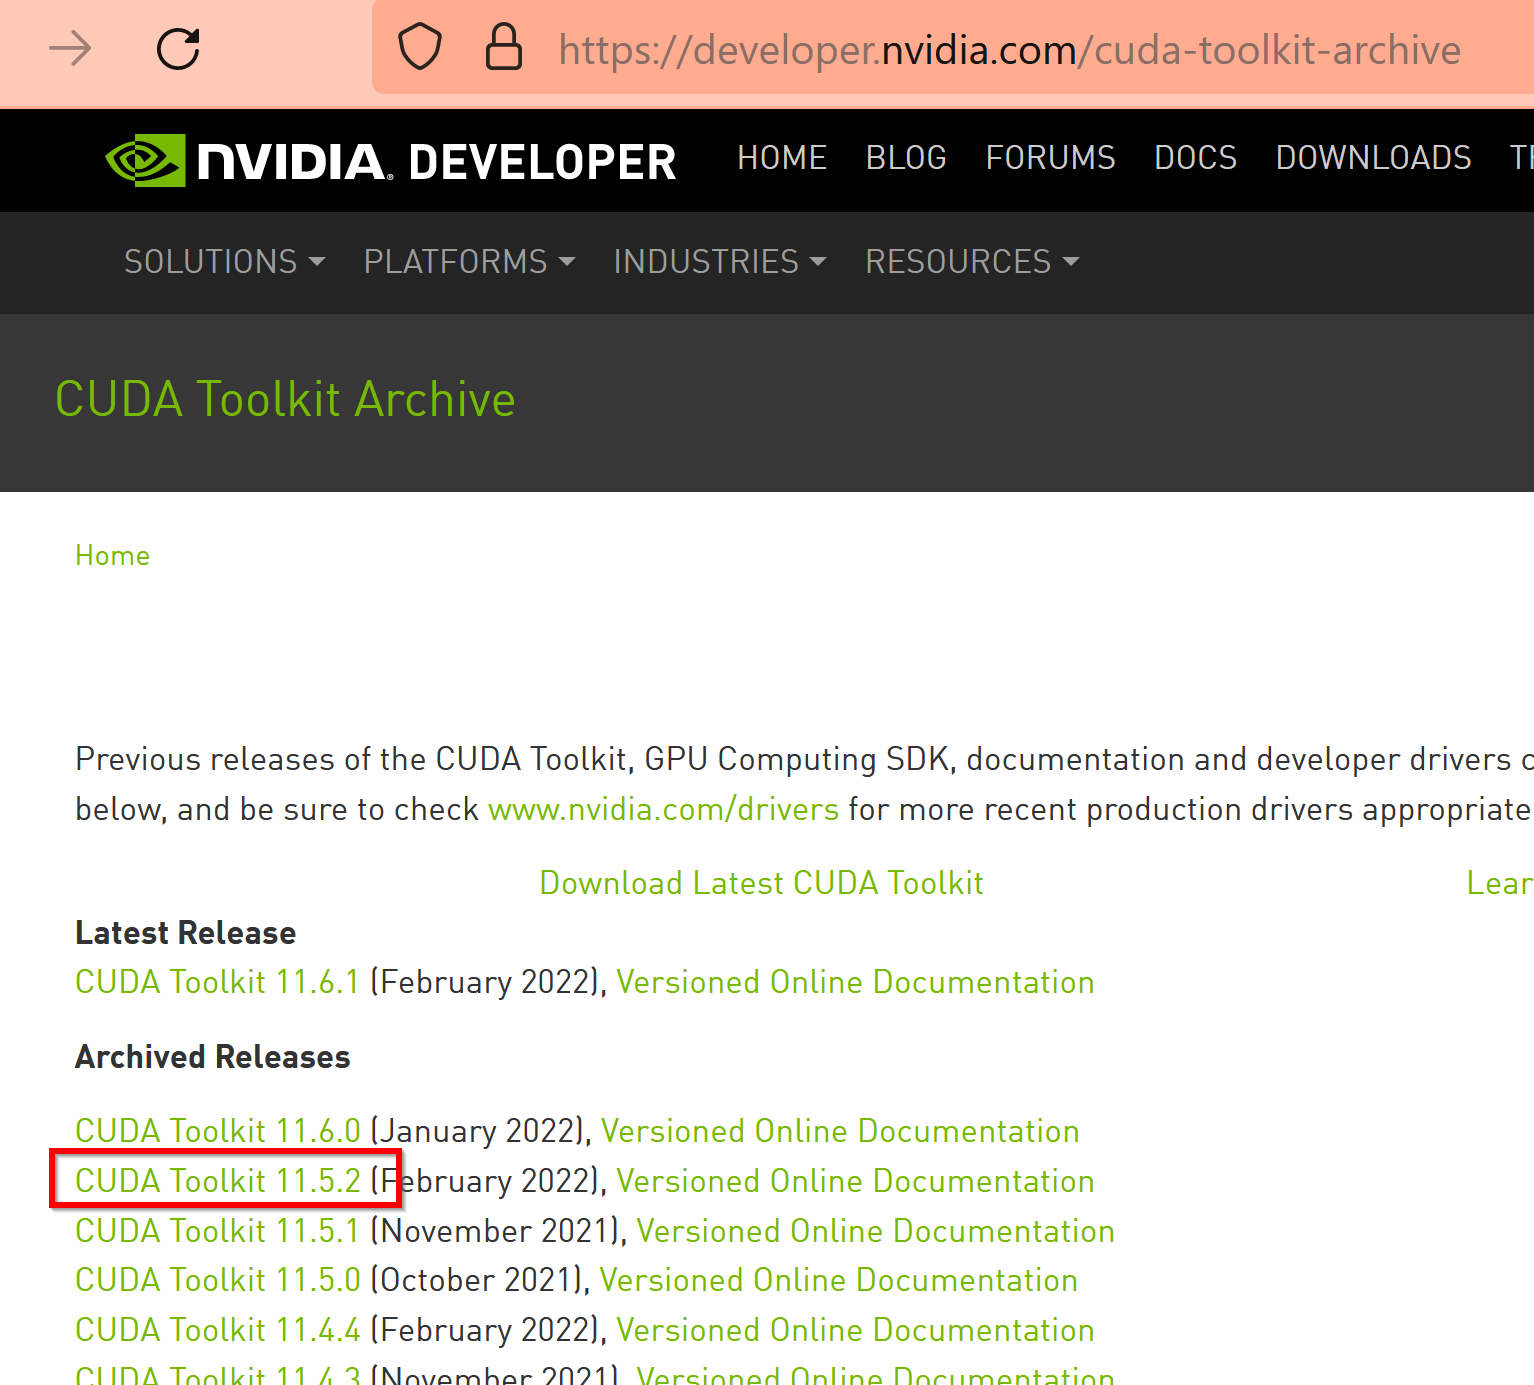Expand the INDUSTRIES dropdown
Image resolution: width=1534 pixels, height=1385 pixels.
[x=719, y=262]
